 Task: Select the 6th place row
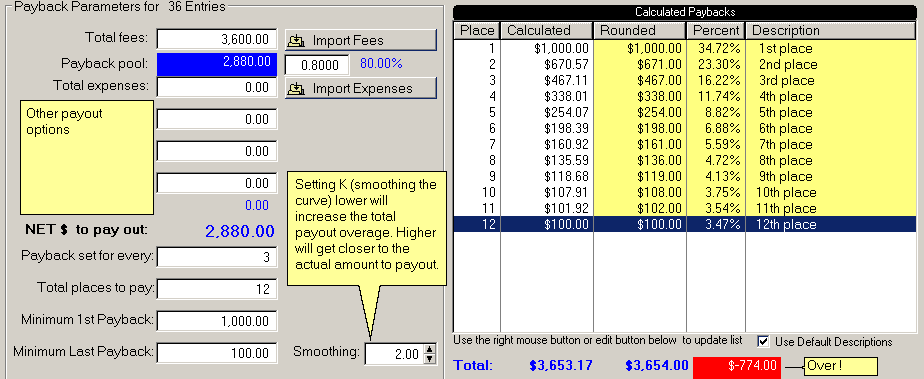[x=685, y=128]
